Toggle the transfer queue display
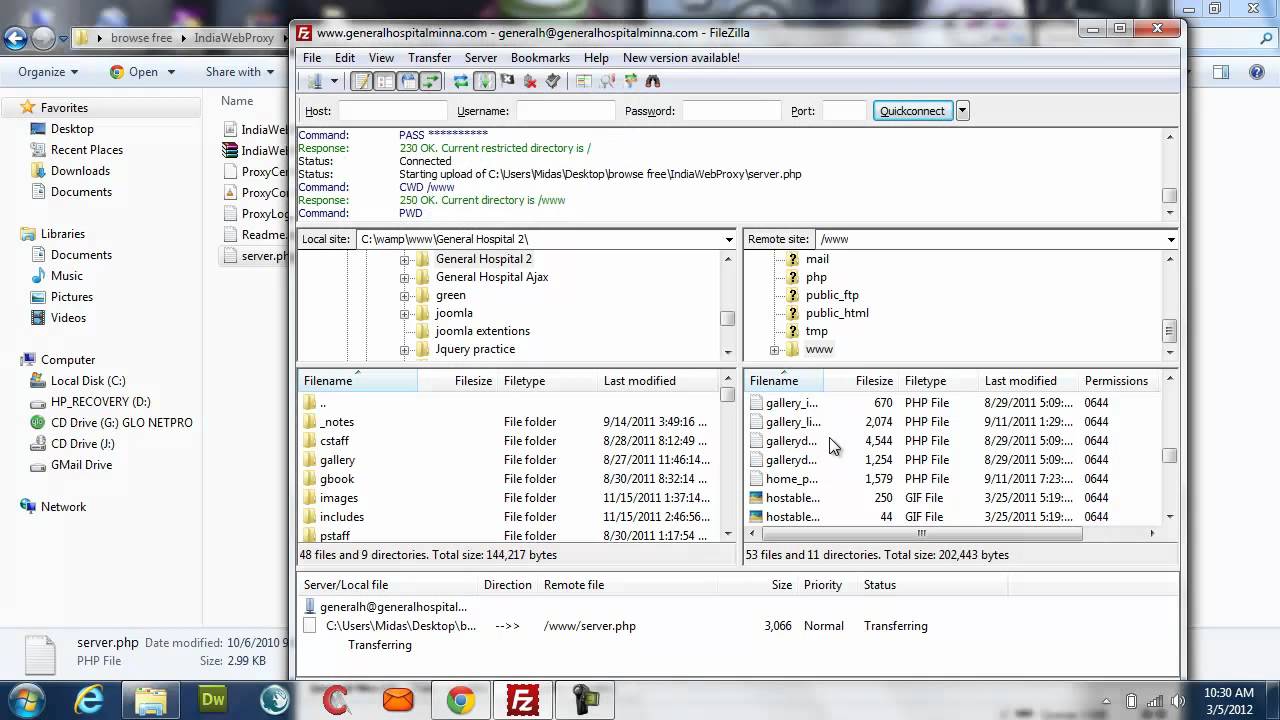Viewport: 1280px width, 720px height. (x=431, y=81)
